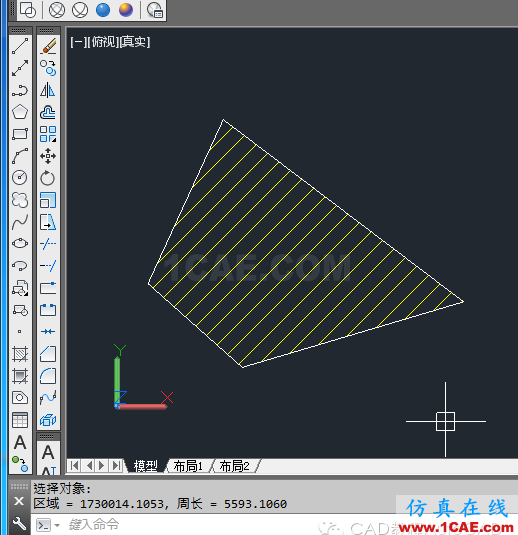Select the Line draw tool
Image resolution: width=518 pixels, height=535 pixels.
click(x=20, y=46)
